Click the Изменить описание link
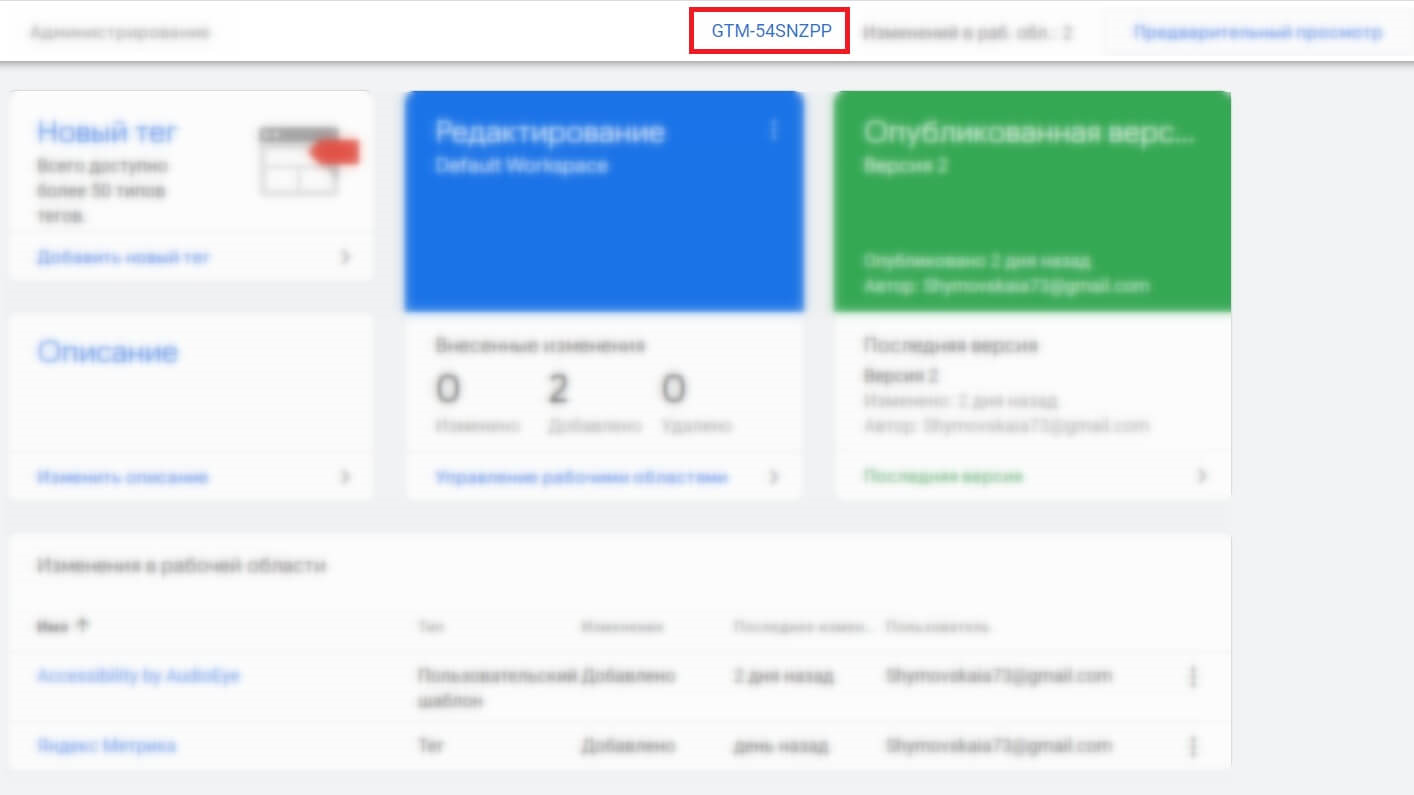 (123, 477)
